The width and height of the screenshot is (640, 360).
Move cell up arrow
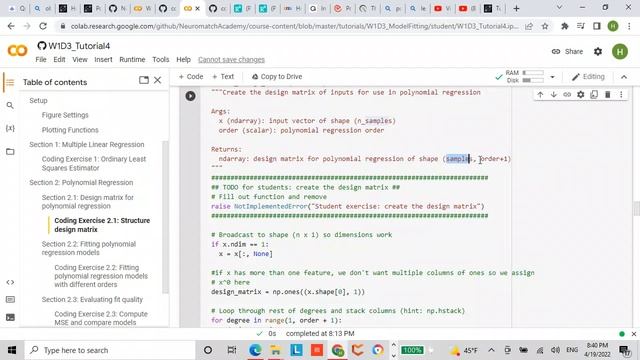pyautogui.click(x=540, y=95)
